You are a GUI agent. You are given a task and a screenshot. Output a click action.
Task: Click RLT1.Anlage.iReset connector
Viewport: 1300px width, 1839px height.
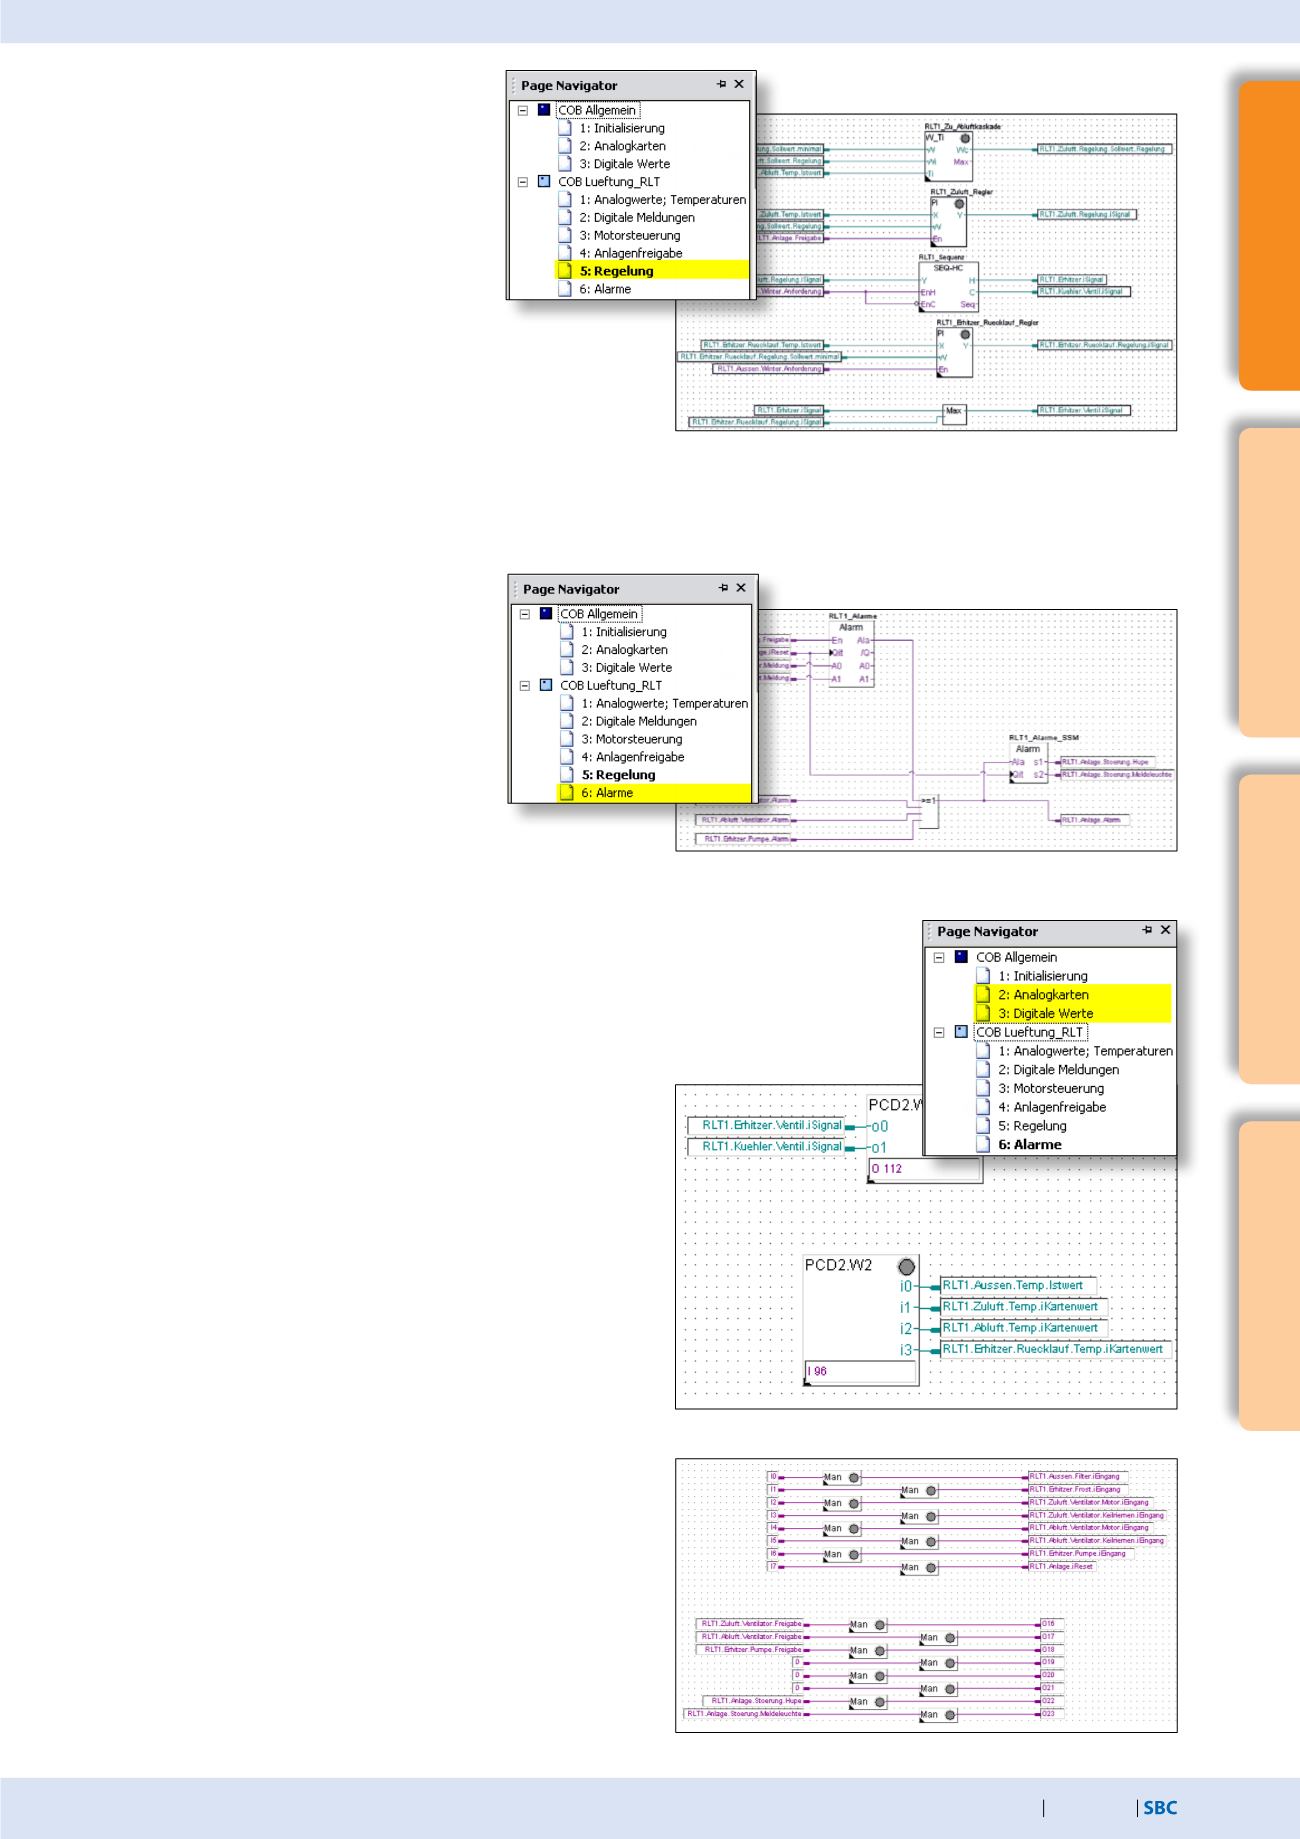tap(1061, 1567)
